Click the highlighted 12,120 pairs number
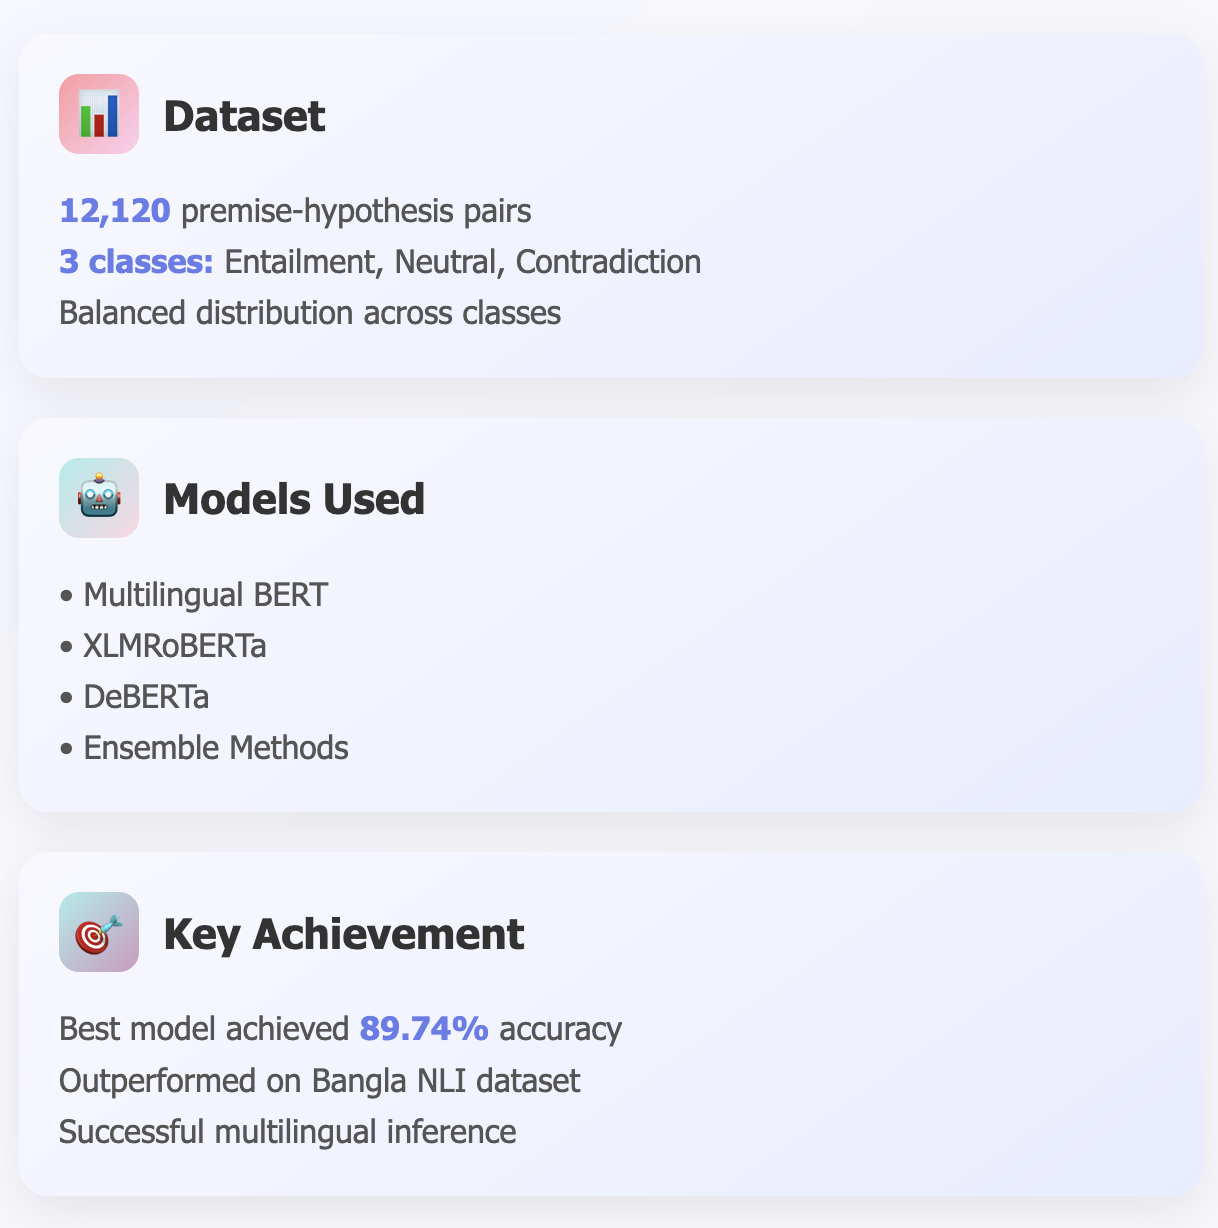1218x1228 pixels. click(115, 211)
